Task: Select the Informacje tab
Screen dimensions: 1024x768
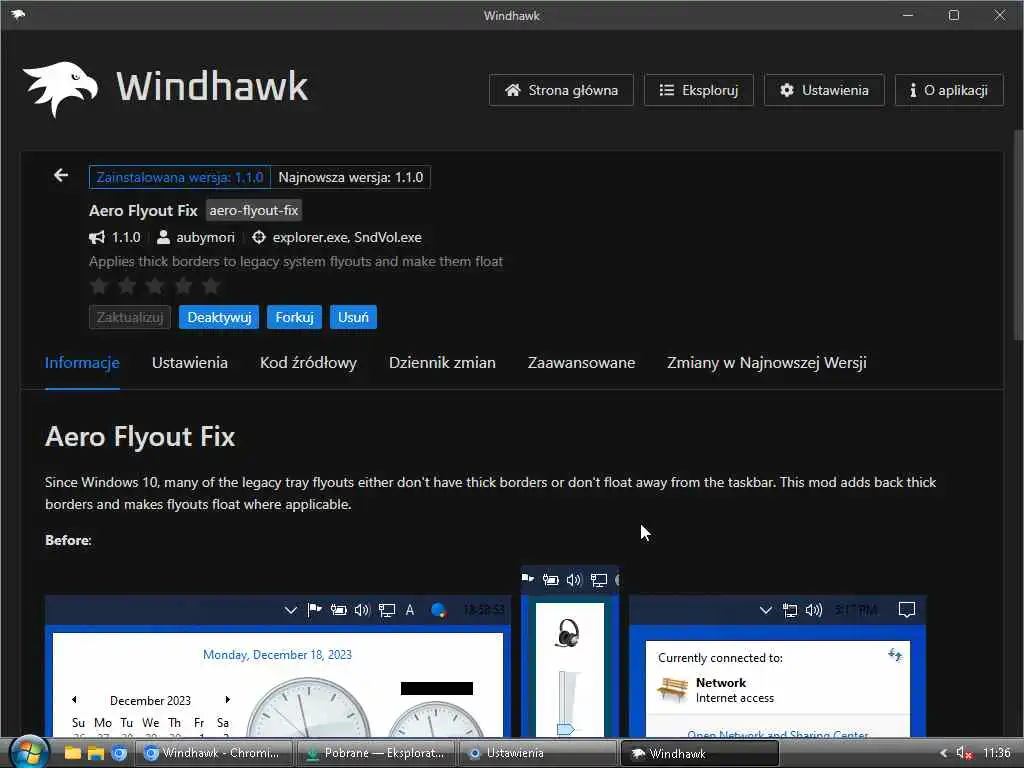Action: click(x=82, y=362)
